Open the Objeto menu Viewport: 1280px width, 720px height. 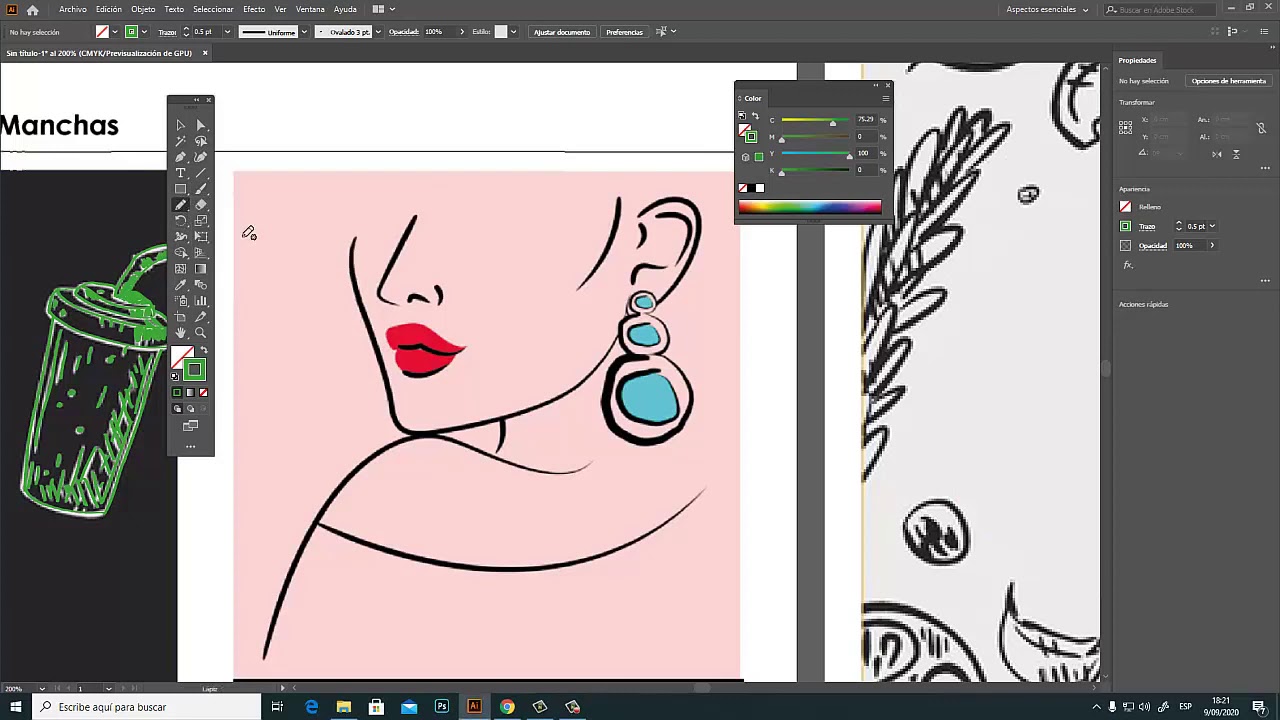(x=143, y=9)
